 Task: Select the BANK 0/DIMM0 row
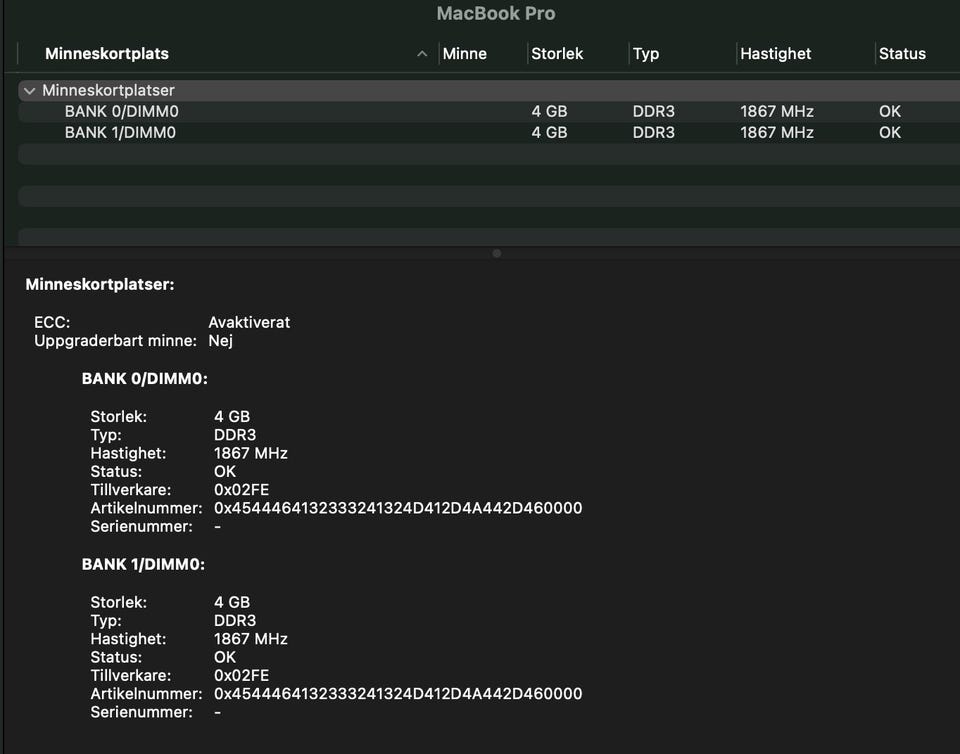[489, 111]
